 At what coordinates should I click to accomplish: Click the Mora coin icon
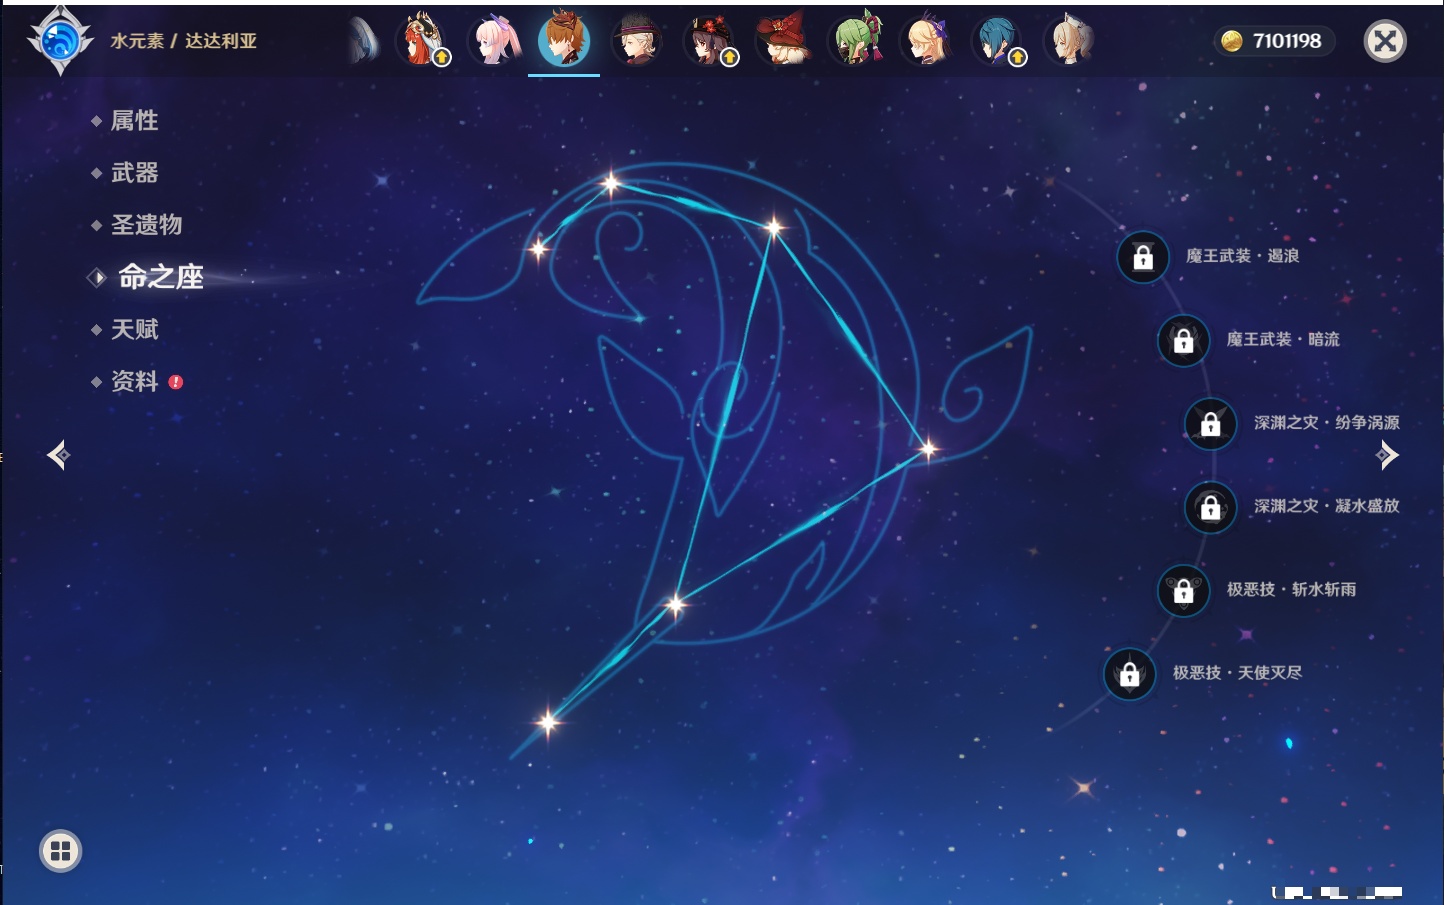point(1232,41)
